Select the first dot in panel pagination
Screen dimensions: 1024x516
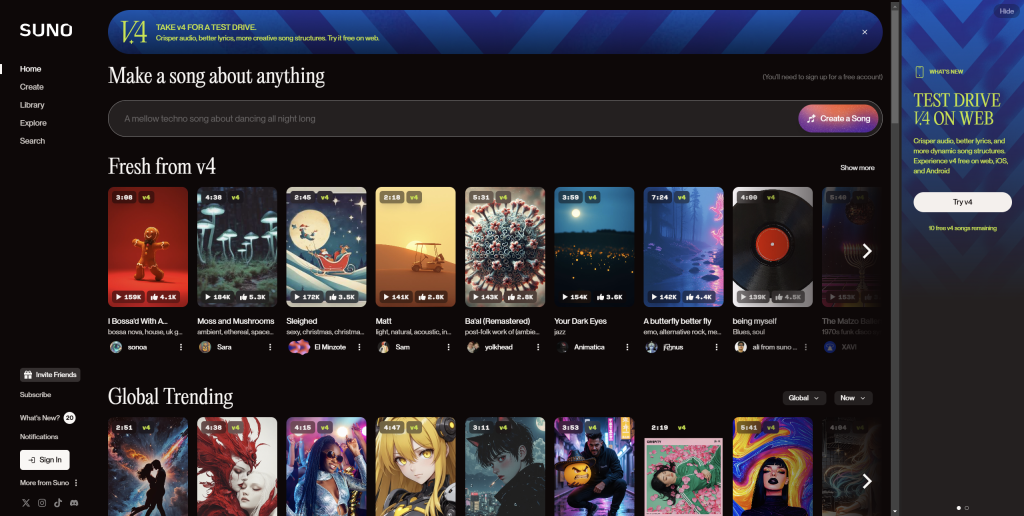(x=959, y=508)
